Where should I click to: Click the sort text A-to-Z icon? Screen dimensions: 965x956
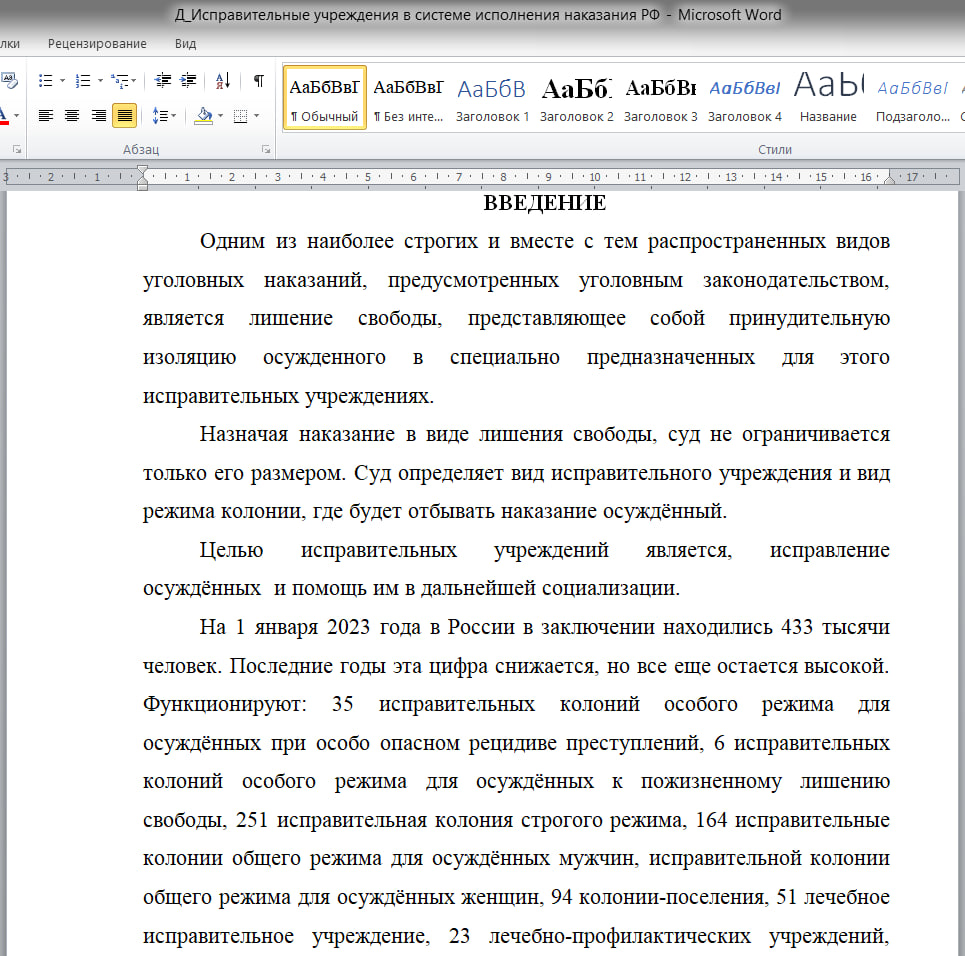click(x=223, y=81)
